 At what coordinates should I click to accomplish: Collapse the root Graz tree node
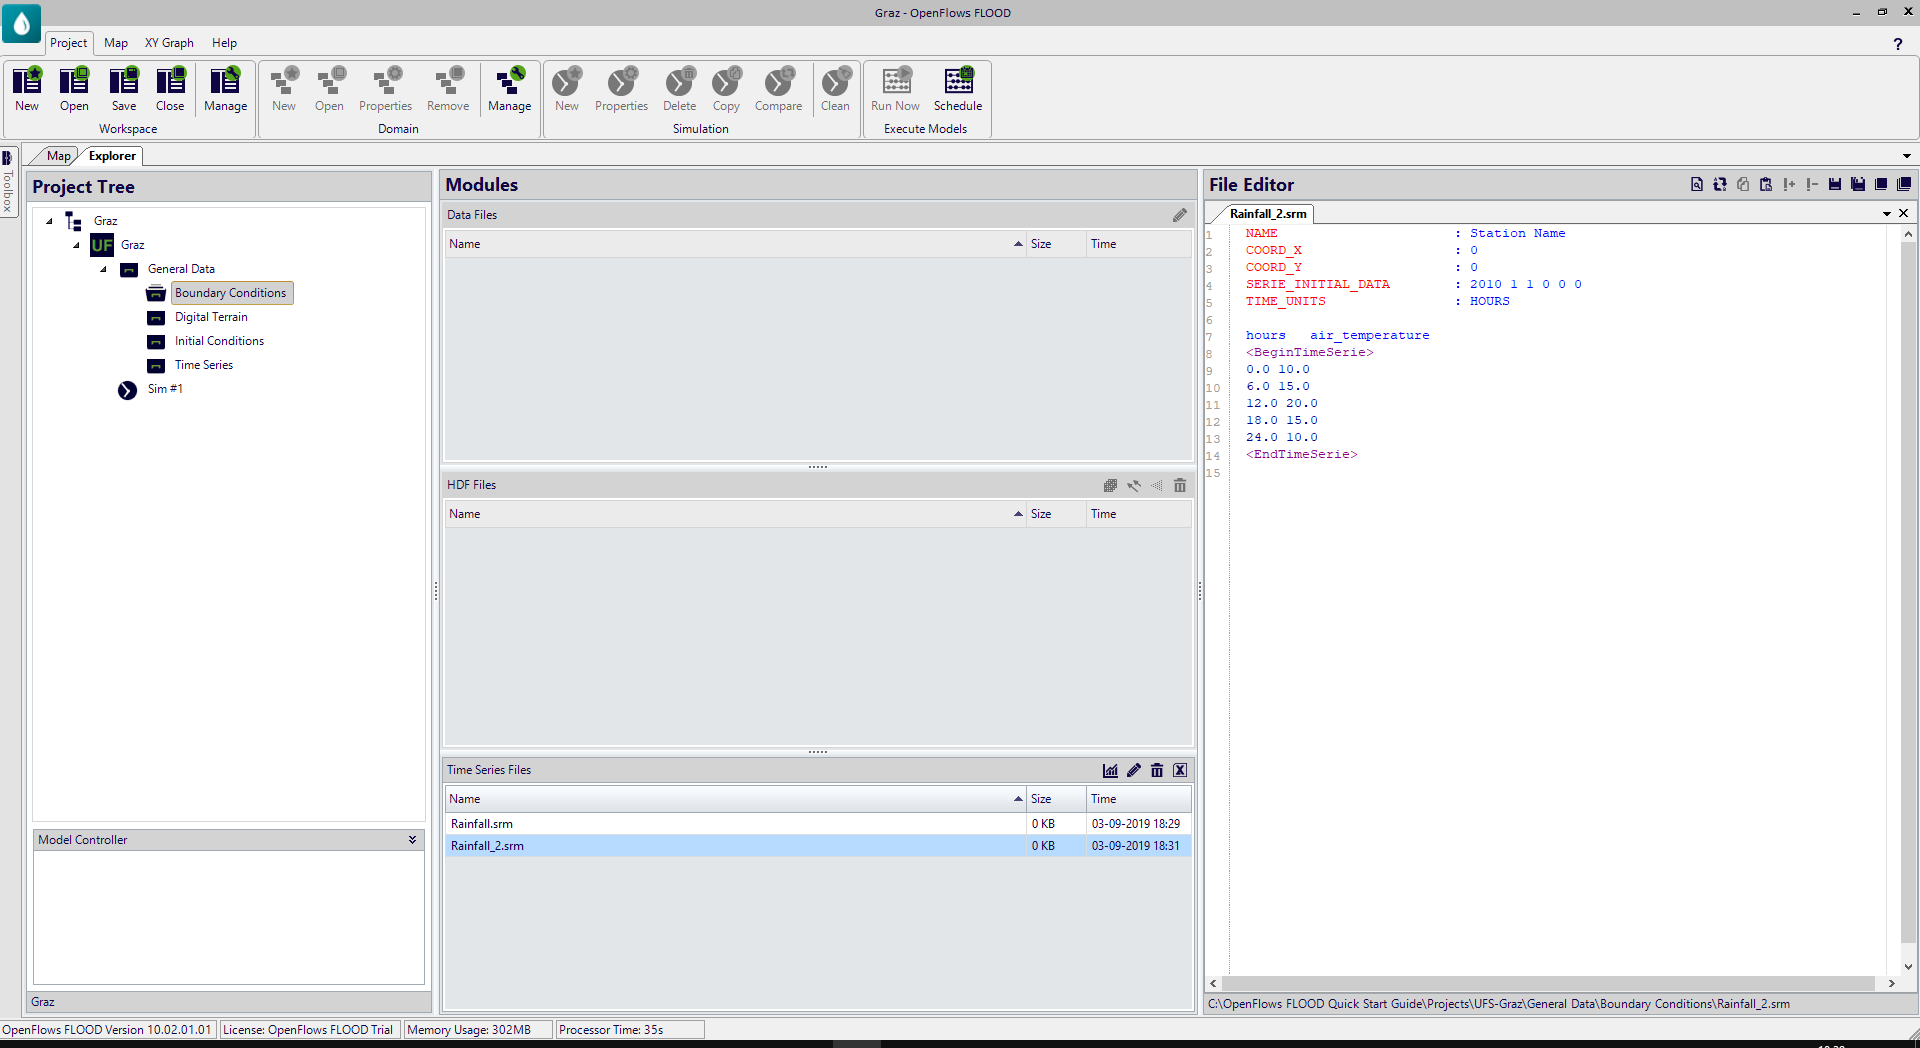coord(49,221)
